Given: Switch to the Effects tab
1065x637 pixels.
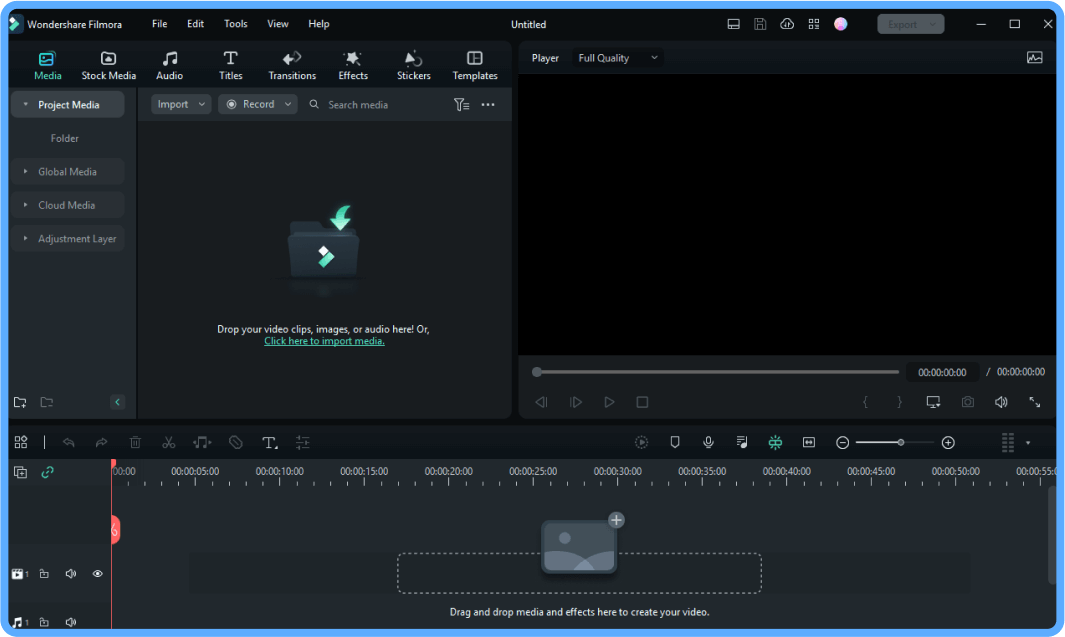Looking at the screenshot, I should coord(353,66).
